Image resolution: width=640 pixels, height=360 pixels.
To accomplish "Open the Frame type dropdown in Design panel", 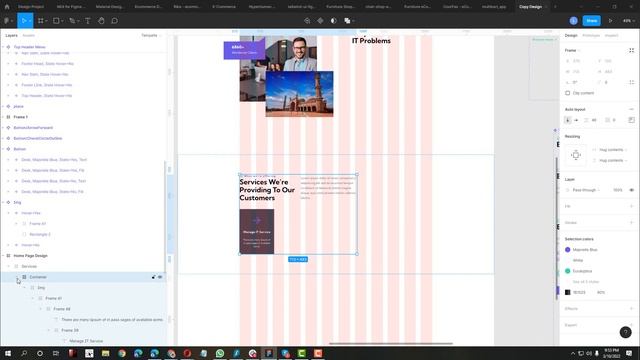I will [x=572, y=50].
